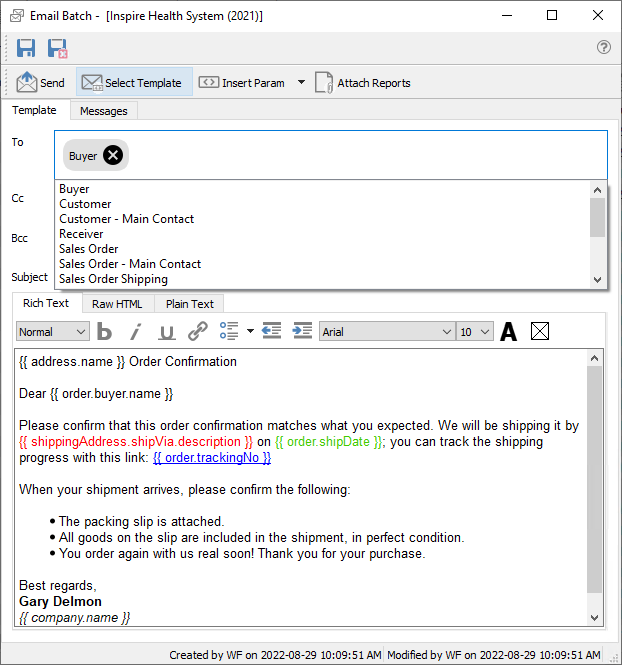The height and width of the screenshot is (665, 622).
Task: Click Attach Reports button
Action: click(x=363, y=83)
